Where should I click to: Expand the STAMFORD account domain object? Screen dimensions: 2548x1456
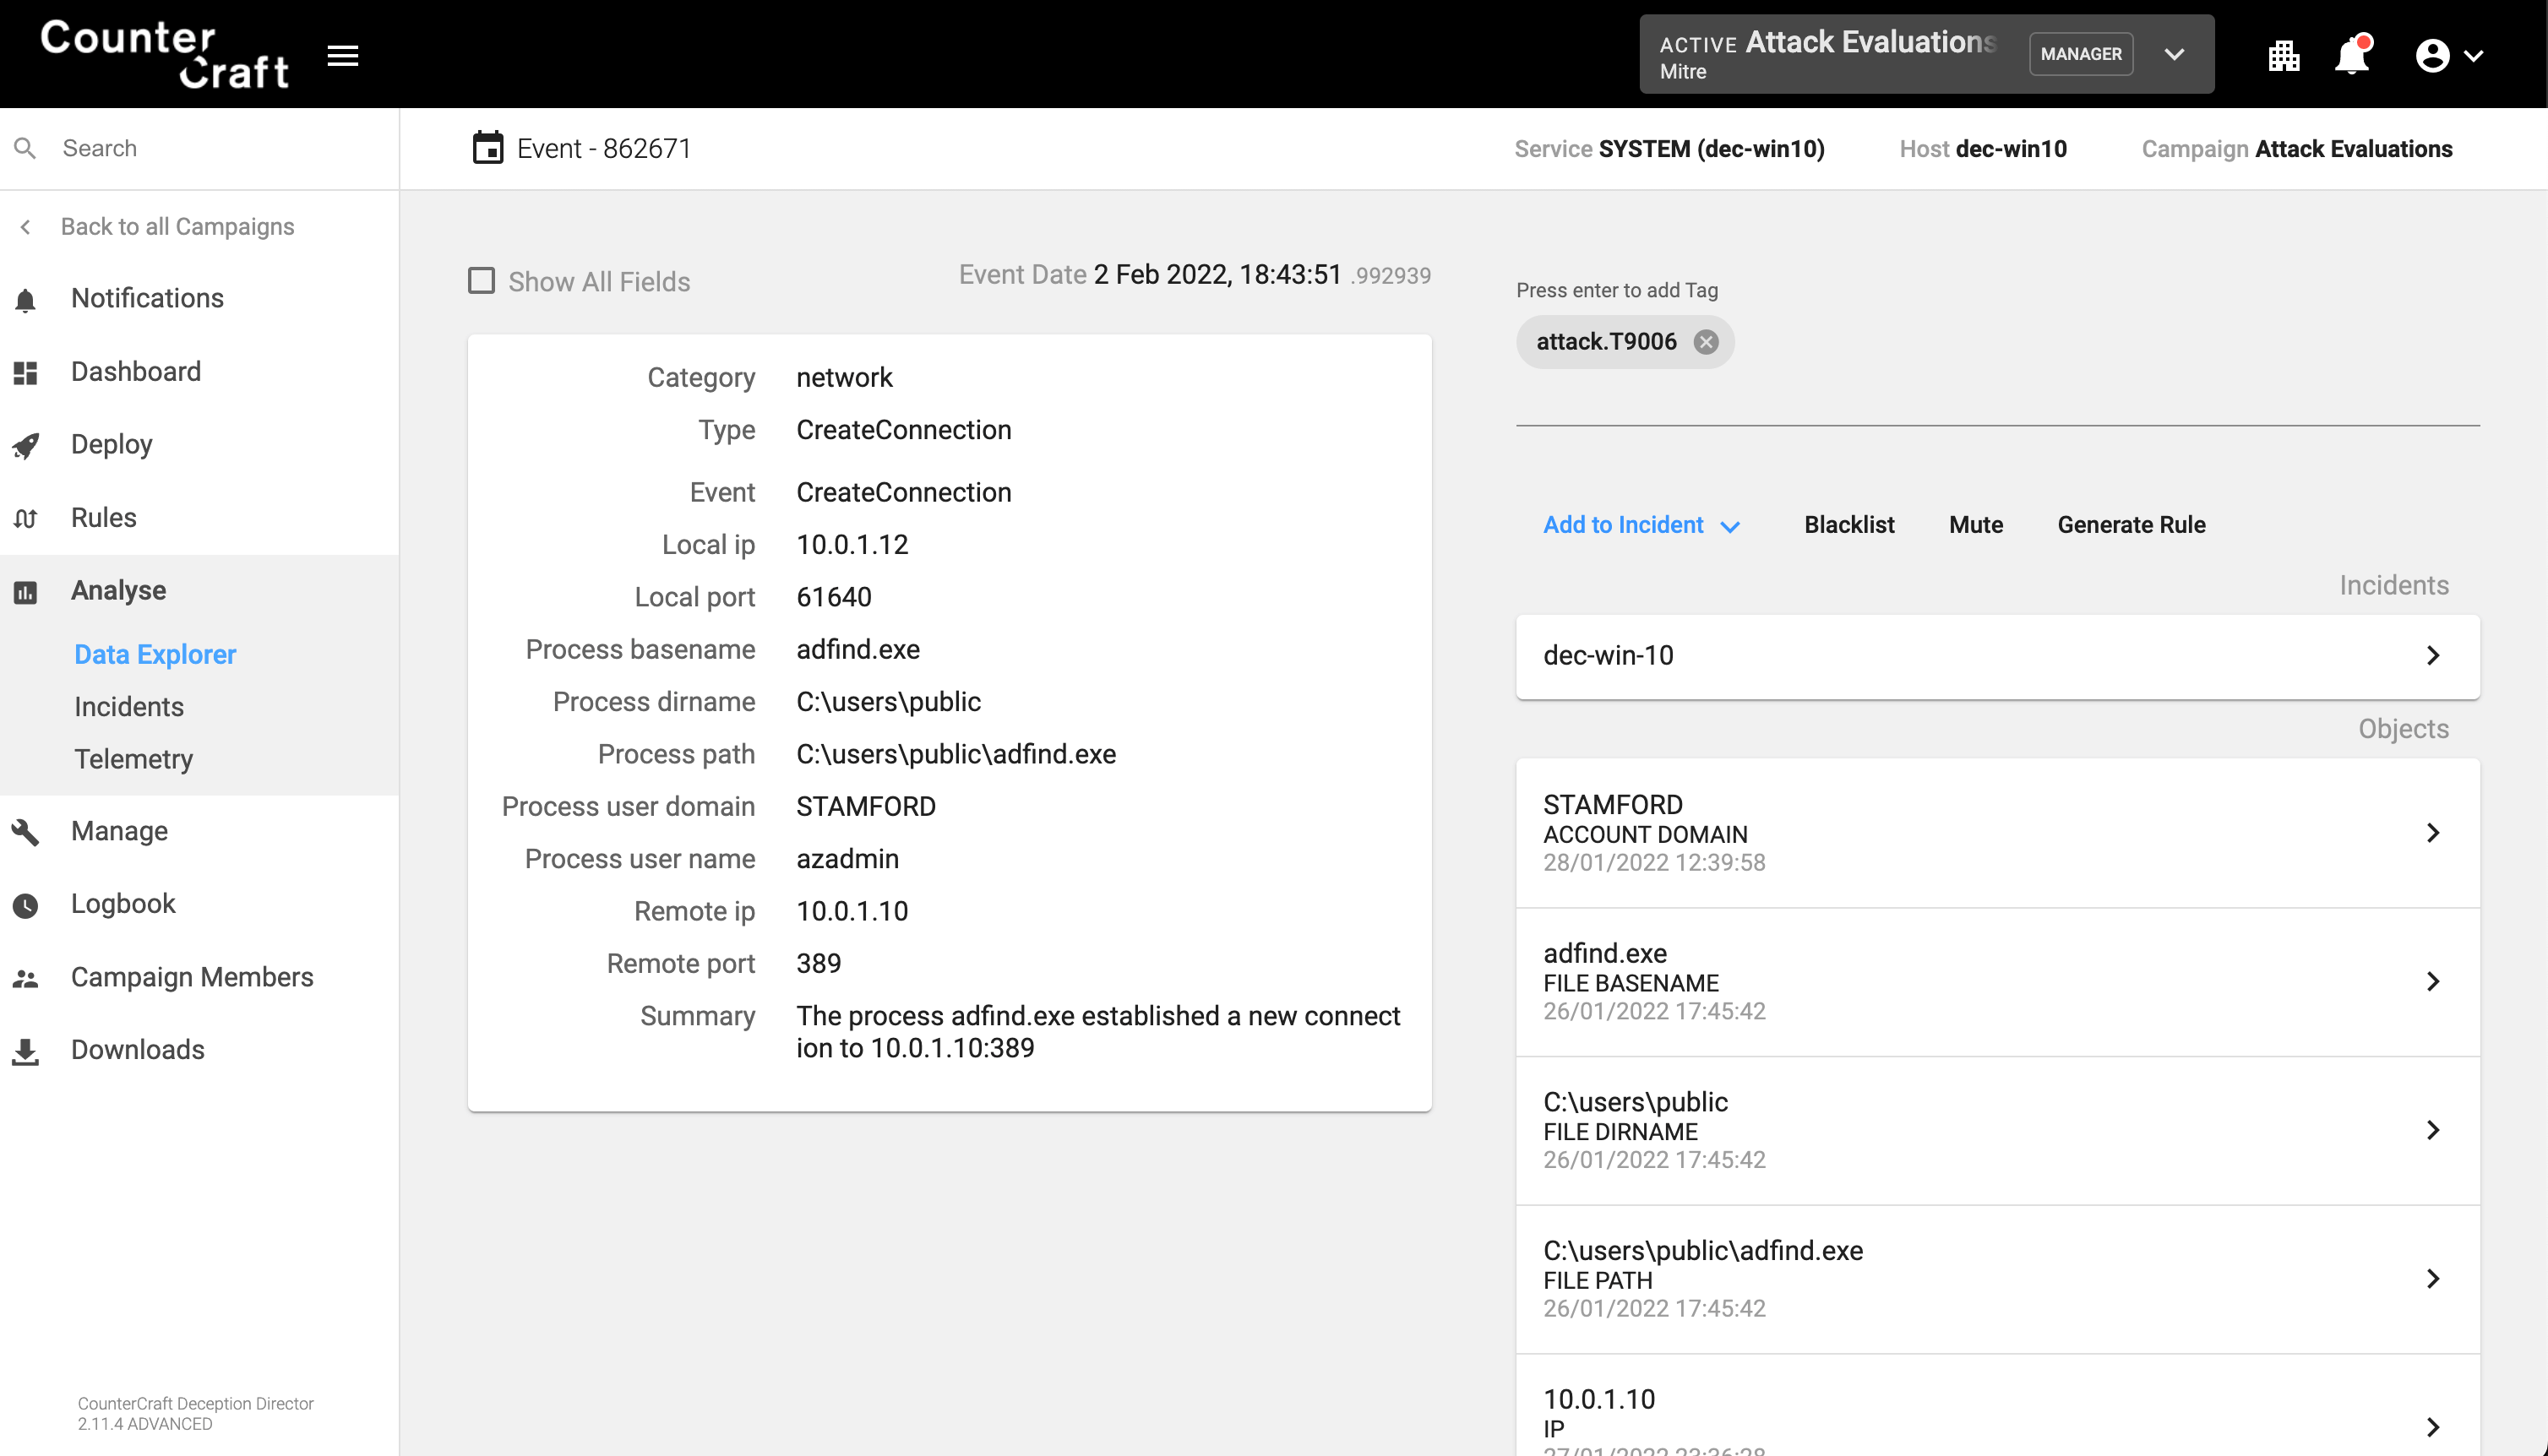[x=1997, y=833]
